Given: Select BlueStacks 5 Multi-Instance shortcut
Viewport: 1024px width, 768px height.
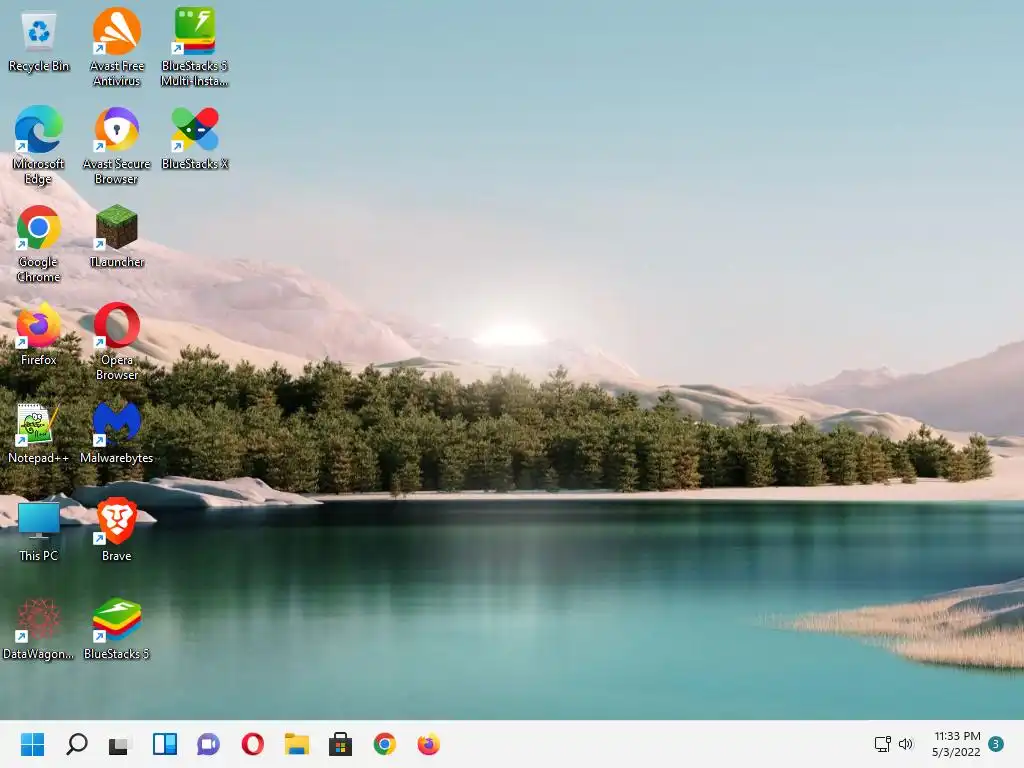Looking at the screenshot, I should click(x=195, y=47).
